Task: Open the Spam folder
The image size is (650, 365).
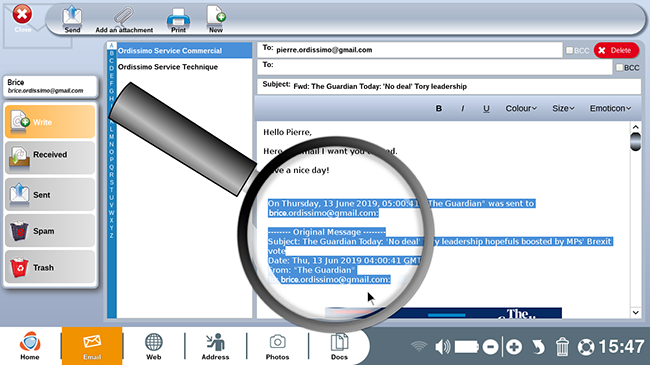Action: 50,231
